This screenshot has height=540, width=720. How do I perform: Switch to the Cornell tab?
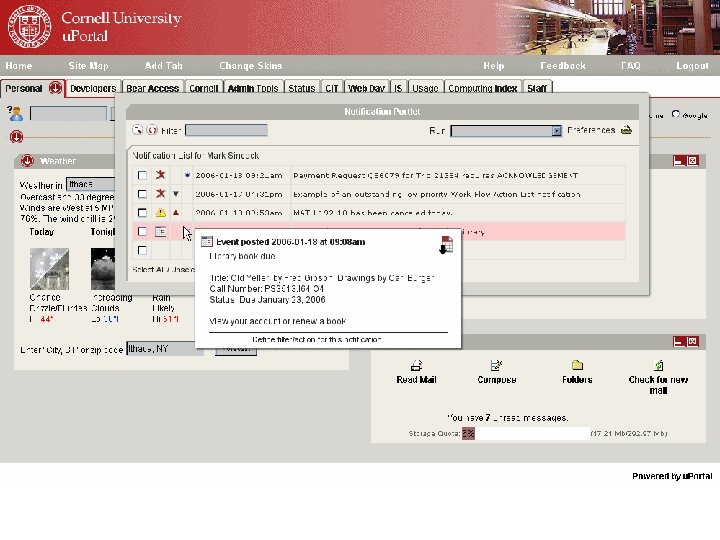203,88
